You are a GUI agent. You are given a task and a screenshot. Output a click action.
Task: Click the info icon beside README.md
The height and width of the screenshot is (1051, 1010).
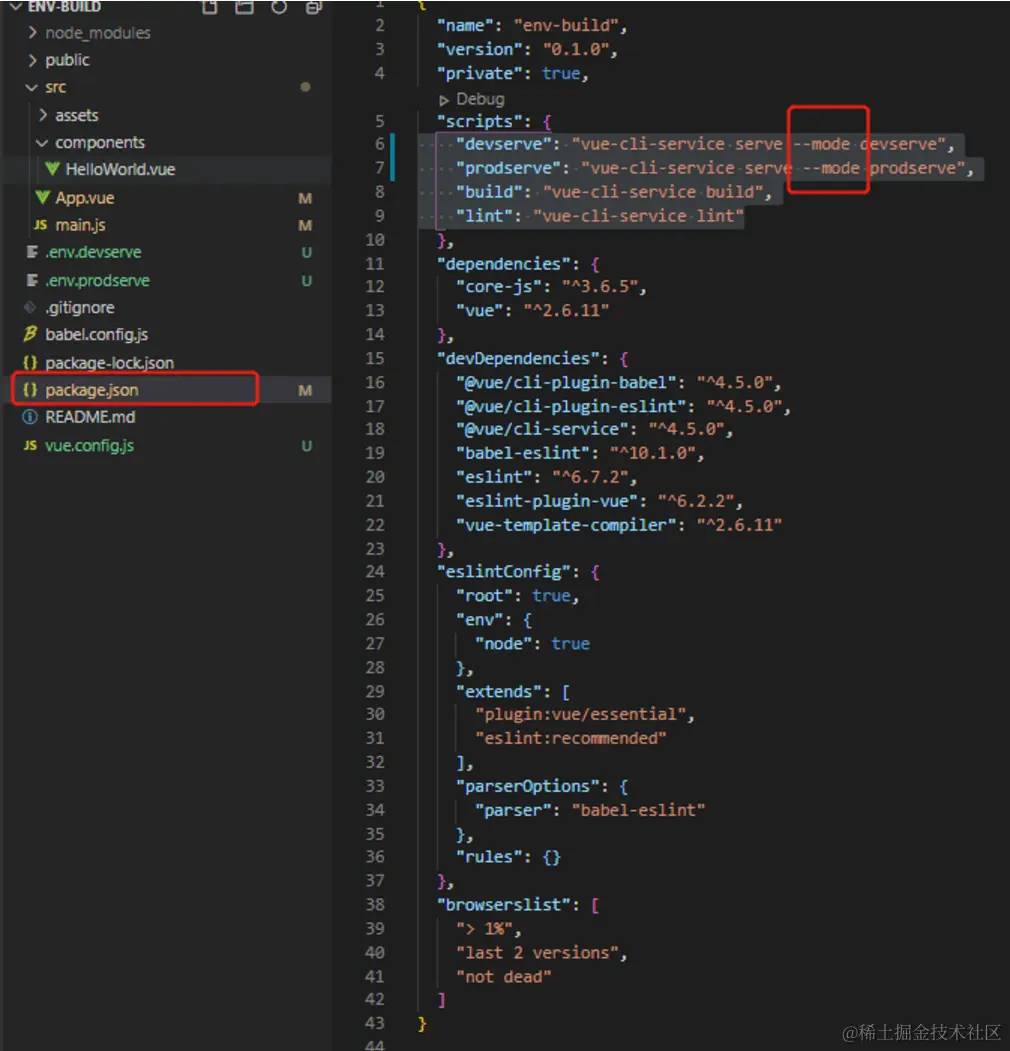(30, 417)
